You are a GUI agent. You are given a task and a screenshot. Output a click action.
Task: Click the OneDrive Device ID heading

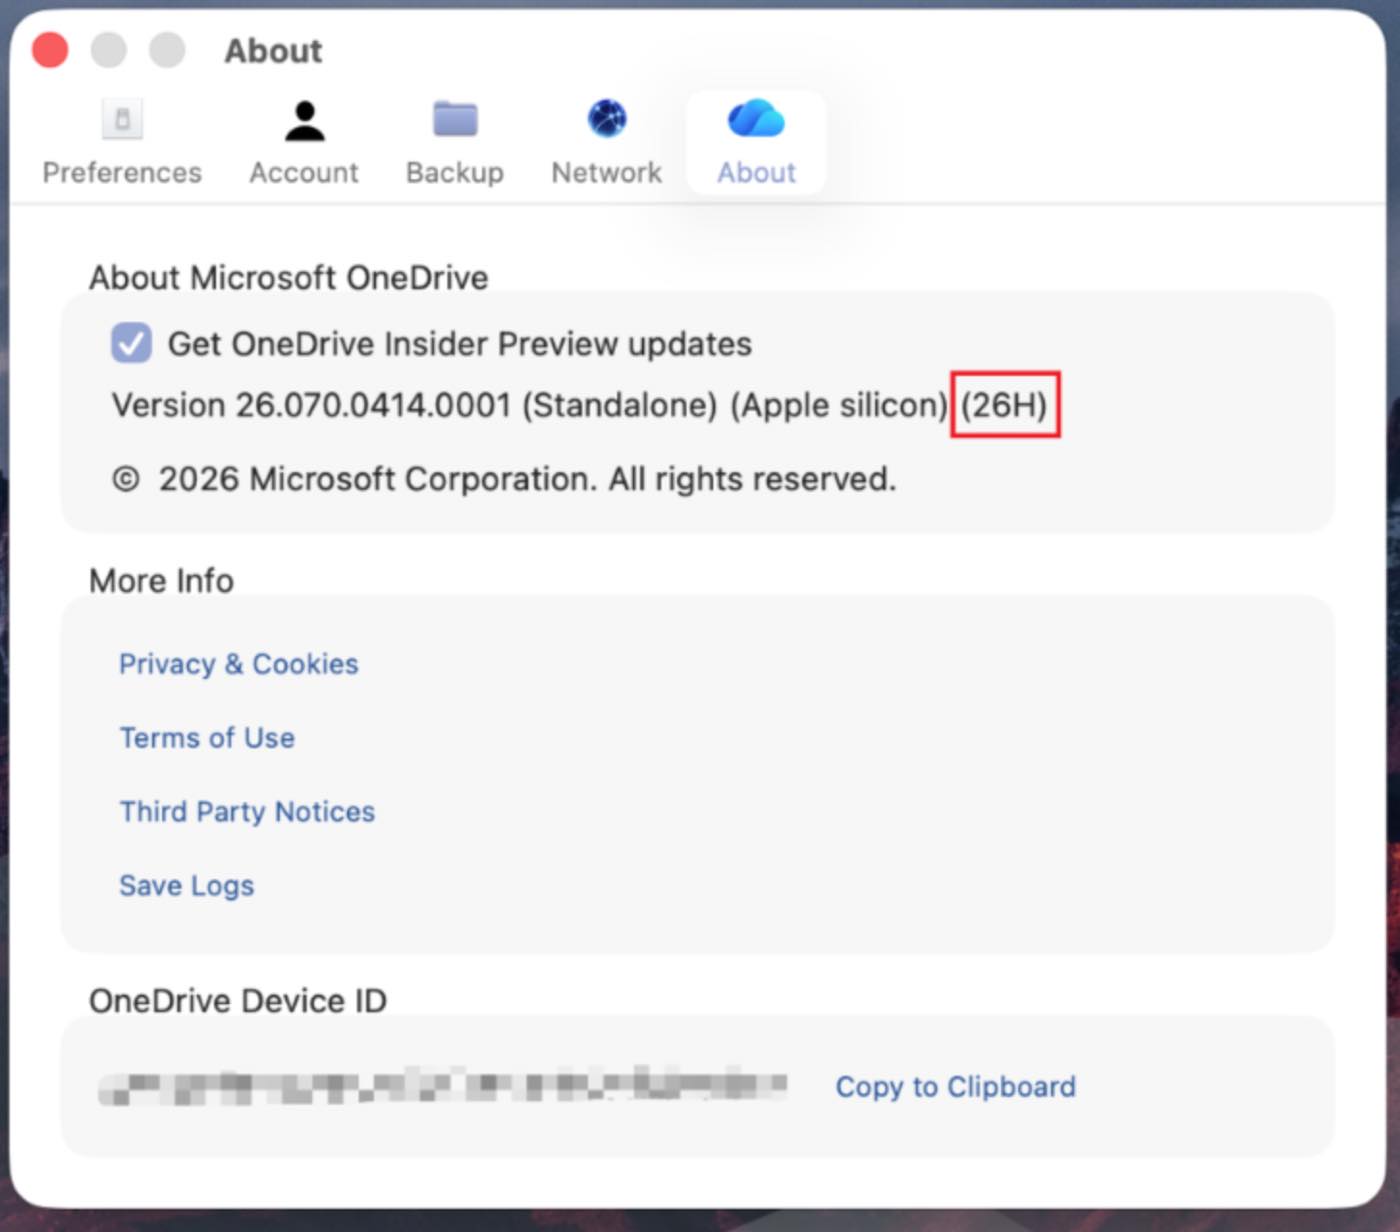[238, 1001]
